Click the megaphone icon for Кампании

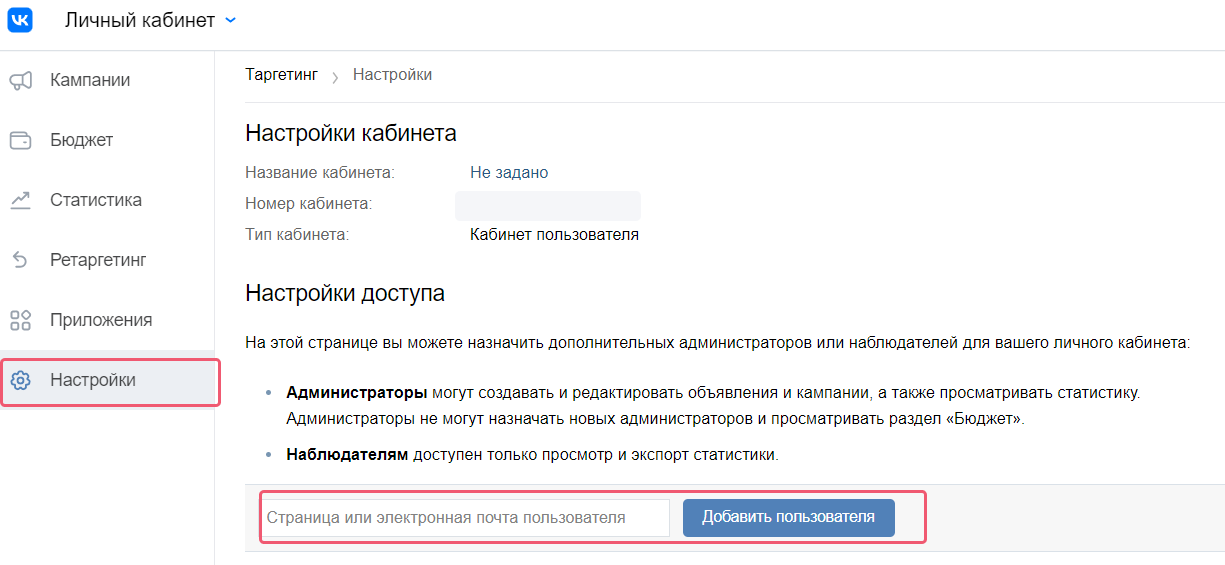click(x=20, y=81)
